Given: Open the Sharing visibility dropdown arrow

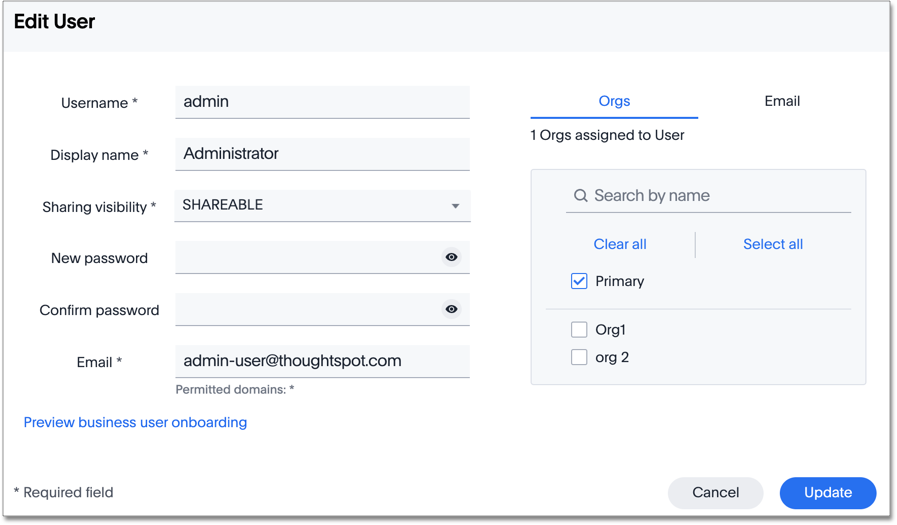Looking at the screenshot, I should 455,206.
